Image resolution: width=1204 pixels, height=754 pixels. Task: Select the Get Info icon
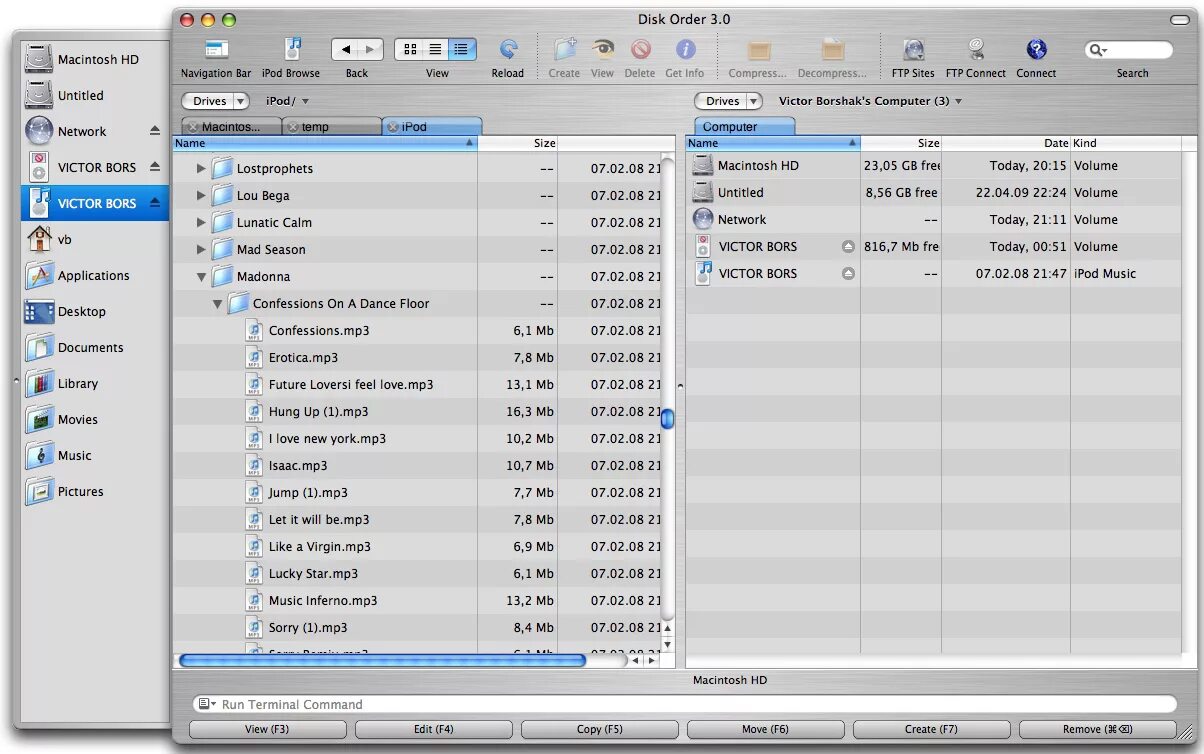[685, 48]
